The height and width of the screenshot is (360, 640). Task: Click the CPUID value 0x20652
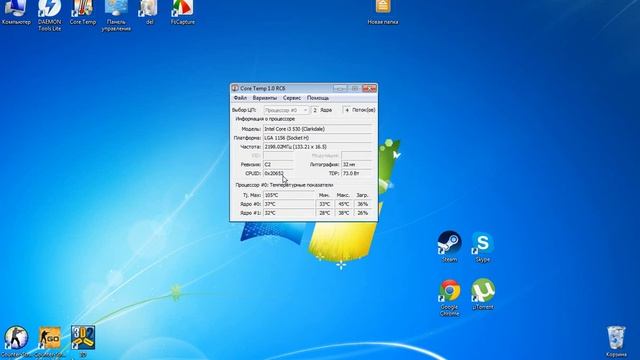pyautogui.click(x=278, y=173)
